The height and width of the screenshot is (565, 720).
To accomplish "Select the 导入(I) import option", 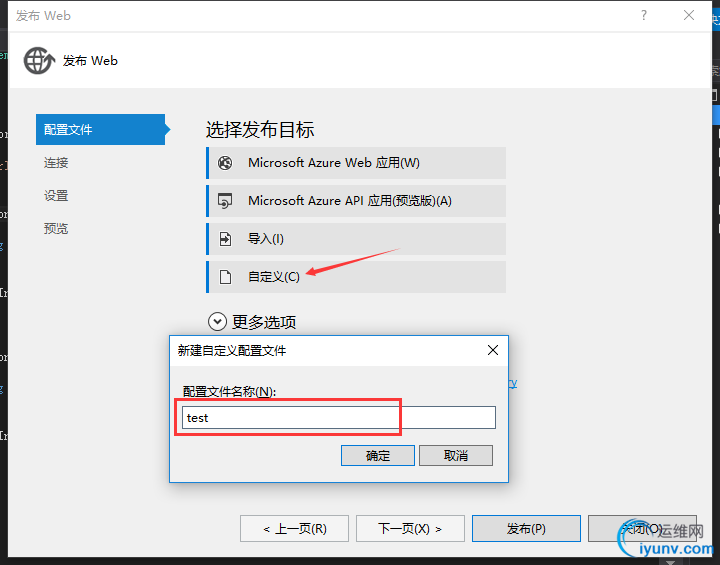I will 356,239.
